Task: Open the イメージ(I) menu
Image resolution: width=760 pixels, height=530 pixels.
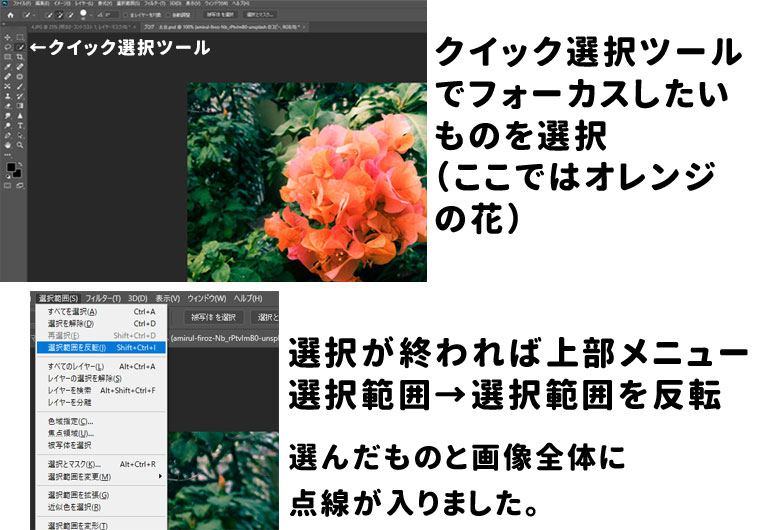Action: point(62,3)
